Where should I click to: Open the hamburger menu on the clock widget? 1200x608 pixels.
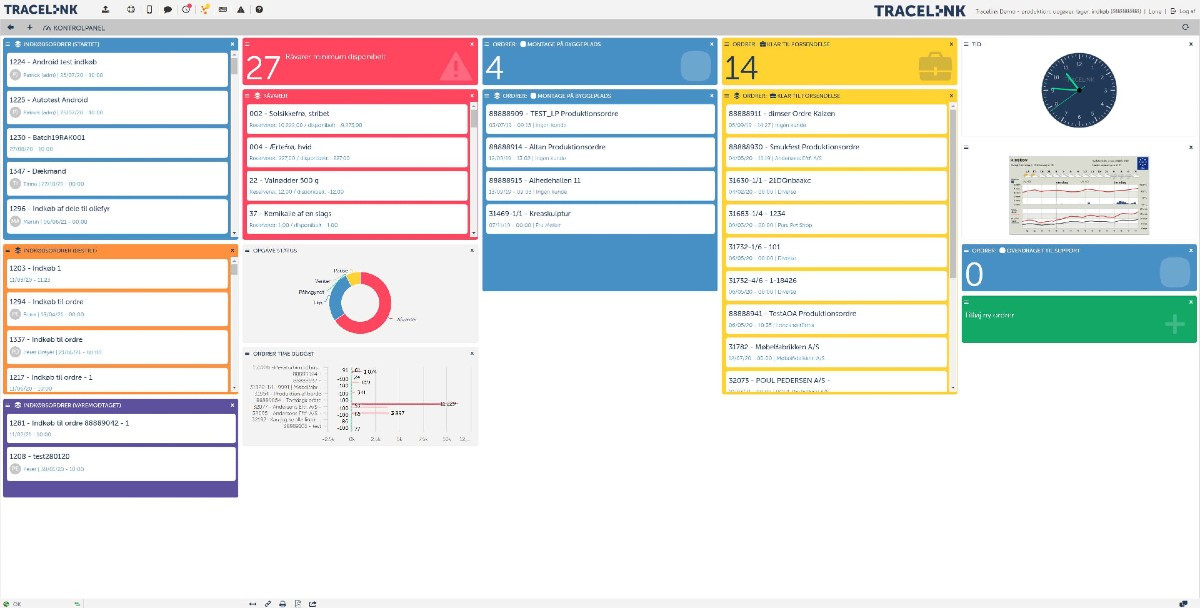[966, 44]
